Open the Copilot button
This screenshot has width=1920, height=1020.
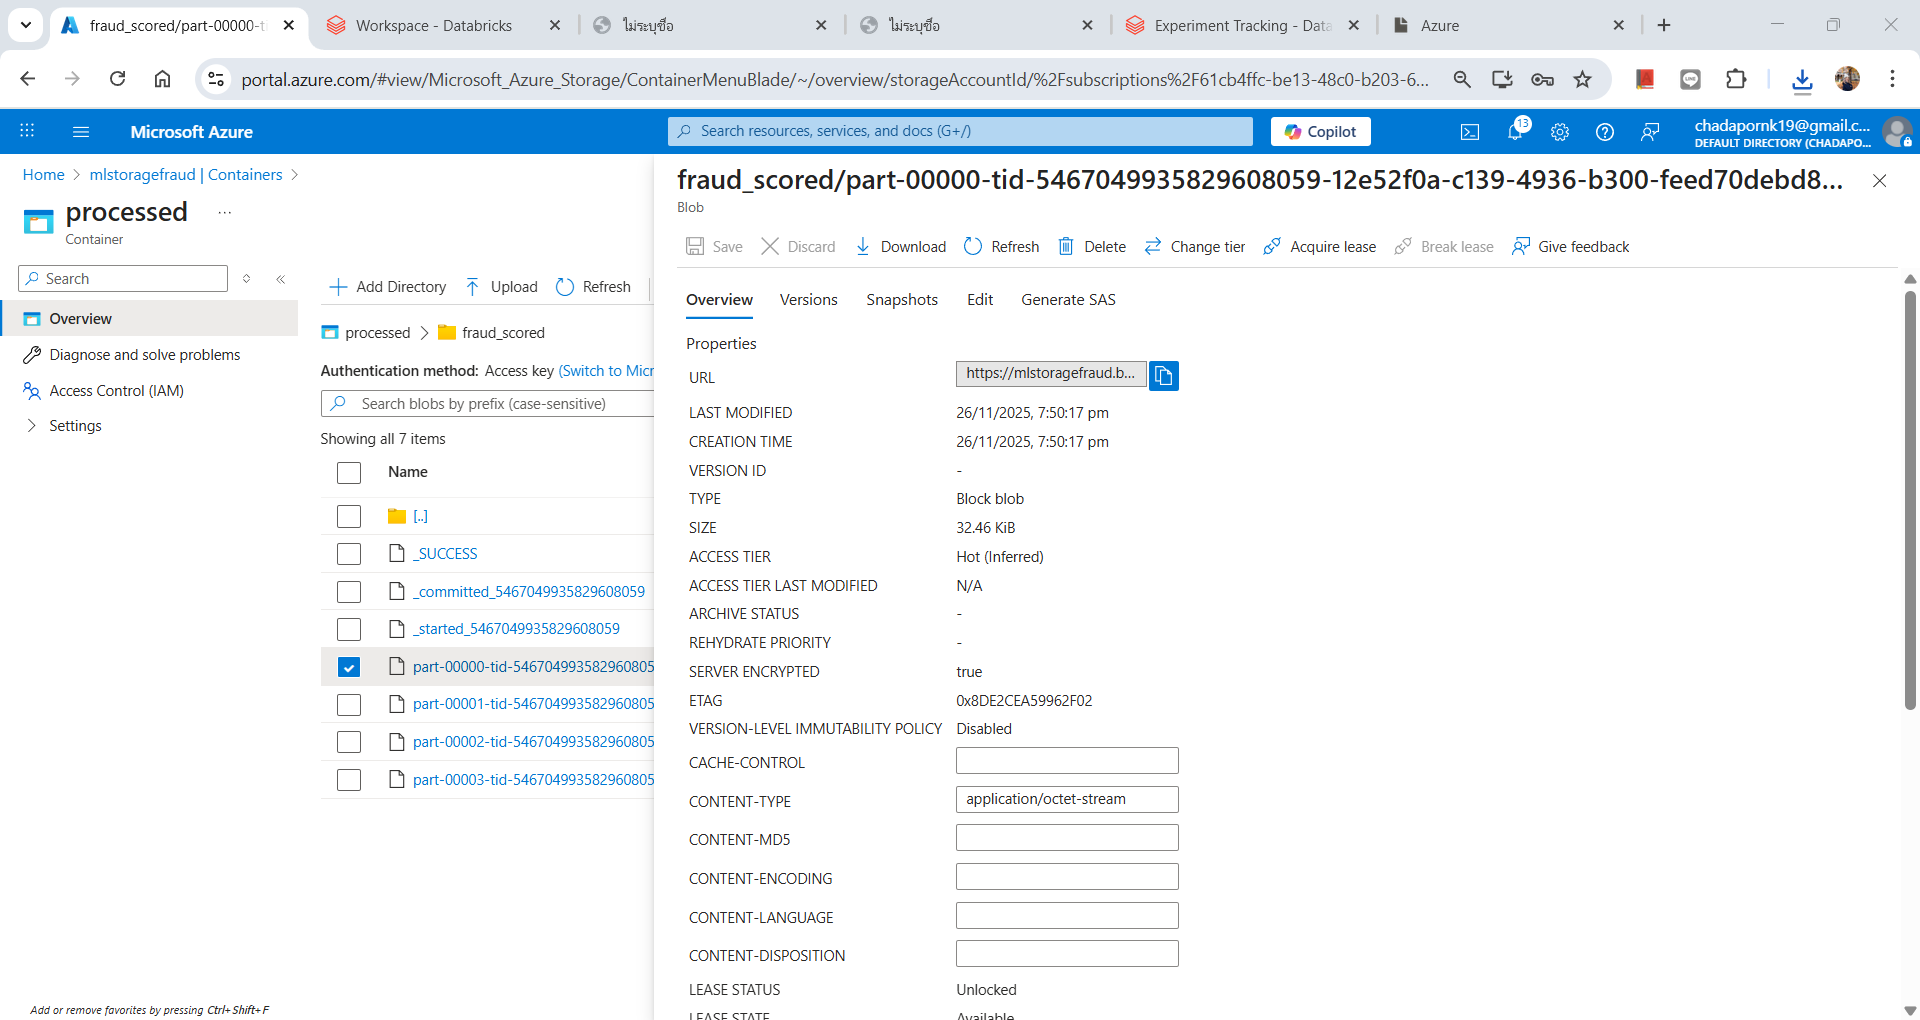1320,131
